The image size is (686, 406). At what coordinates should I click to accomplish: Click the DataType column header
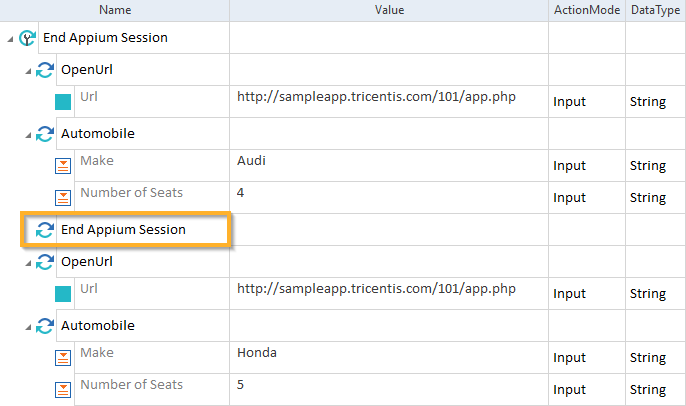tap(655, 10)
